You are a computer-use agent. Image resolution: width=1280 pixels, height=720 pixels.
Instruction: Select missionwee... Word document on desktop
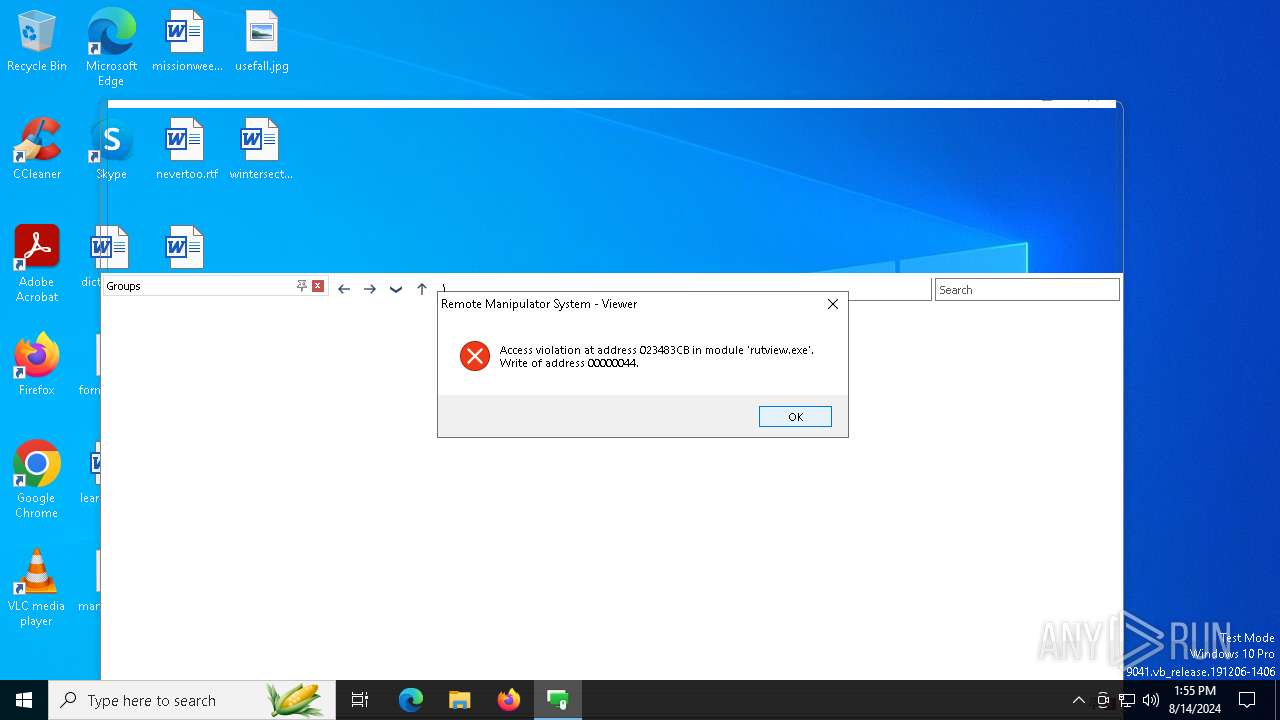(x=187, y=42)
